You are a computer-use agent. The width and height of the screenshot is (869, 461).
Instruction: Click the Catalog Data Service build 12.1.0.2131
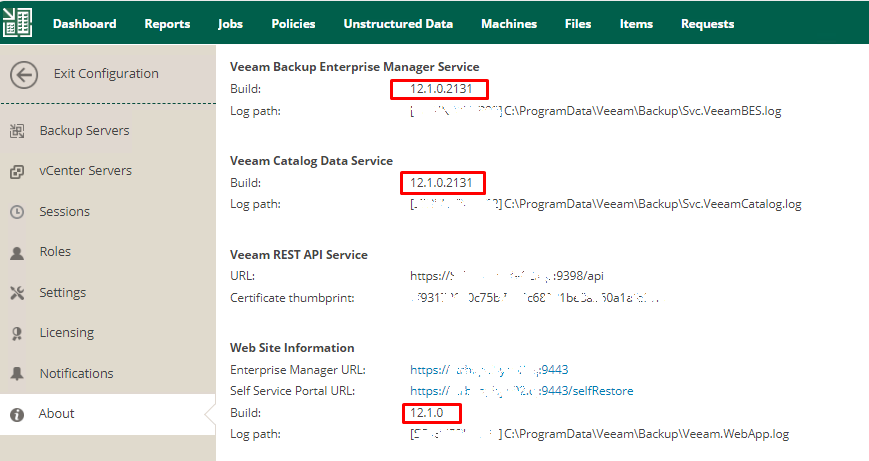(441, 183)
